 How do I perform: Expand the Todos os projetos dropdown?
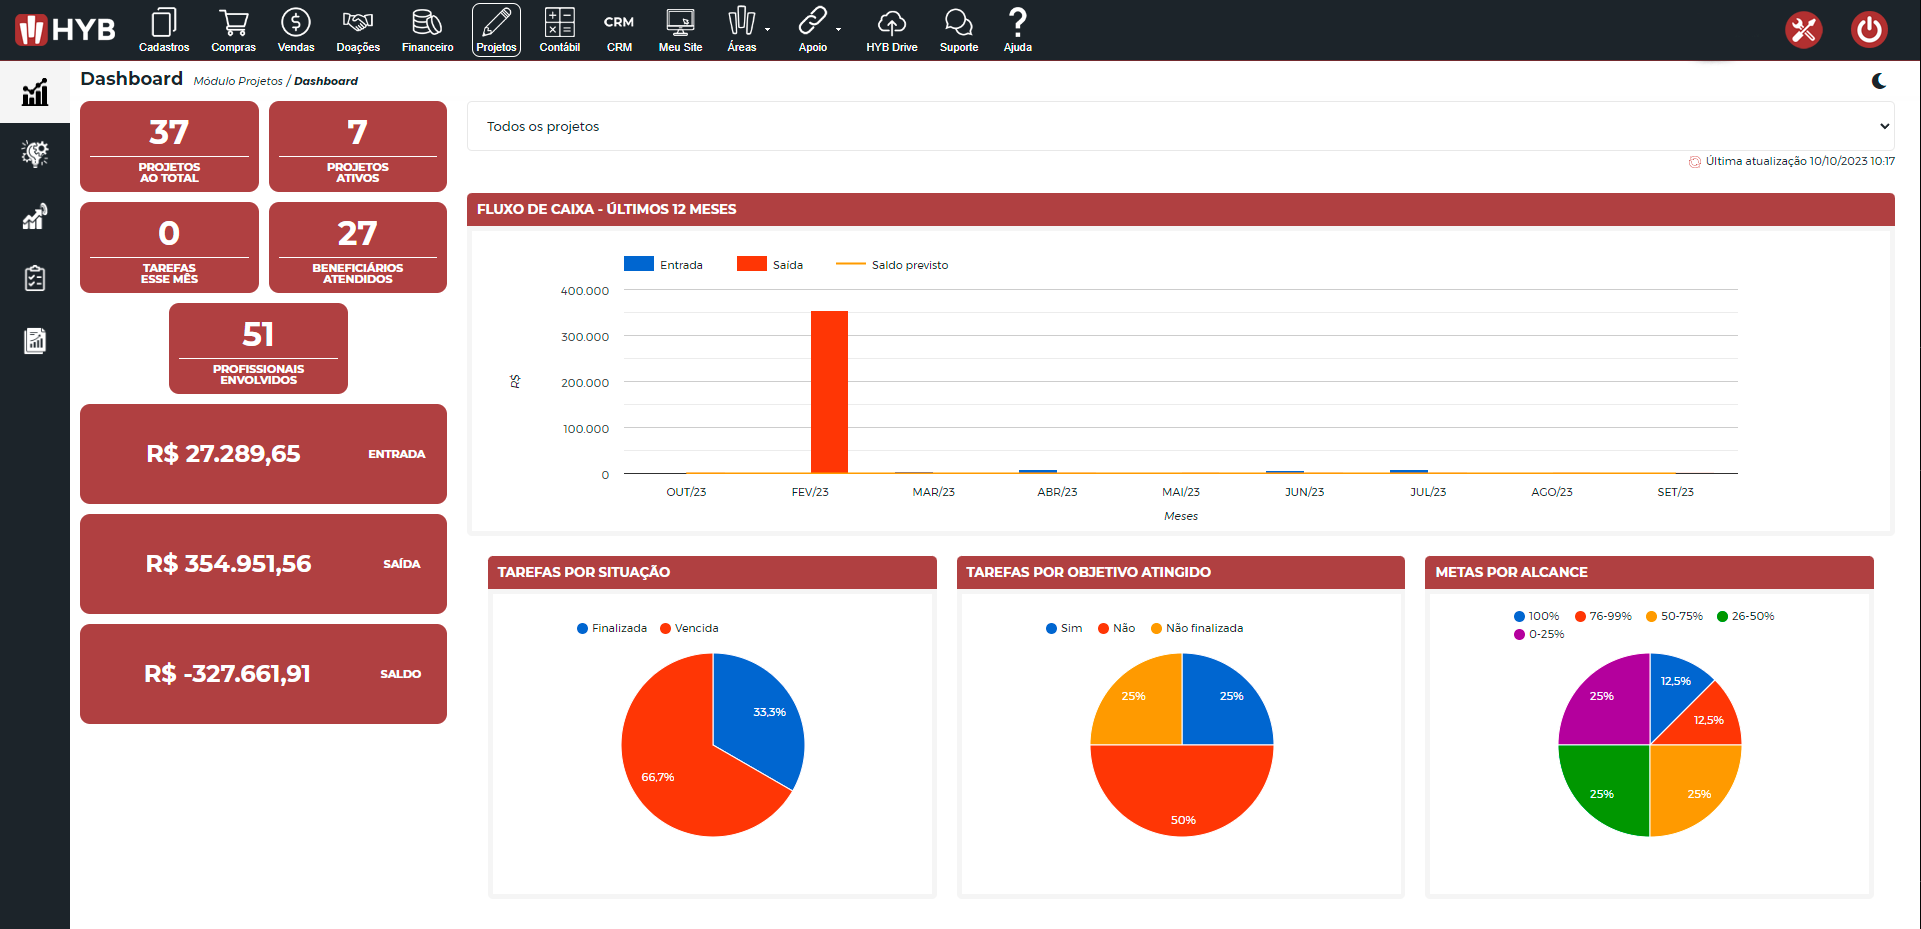click(x=1180, y=126)
